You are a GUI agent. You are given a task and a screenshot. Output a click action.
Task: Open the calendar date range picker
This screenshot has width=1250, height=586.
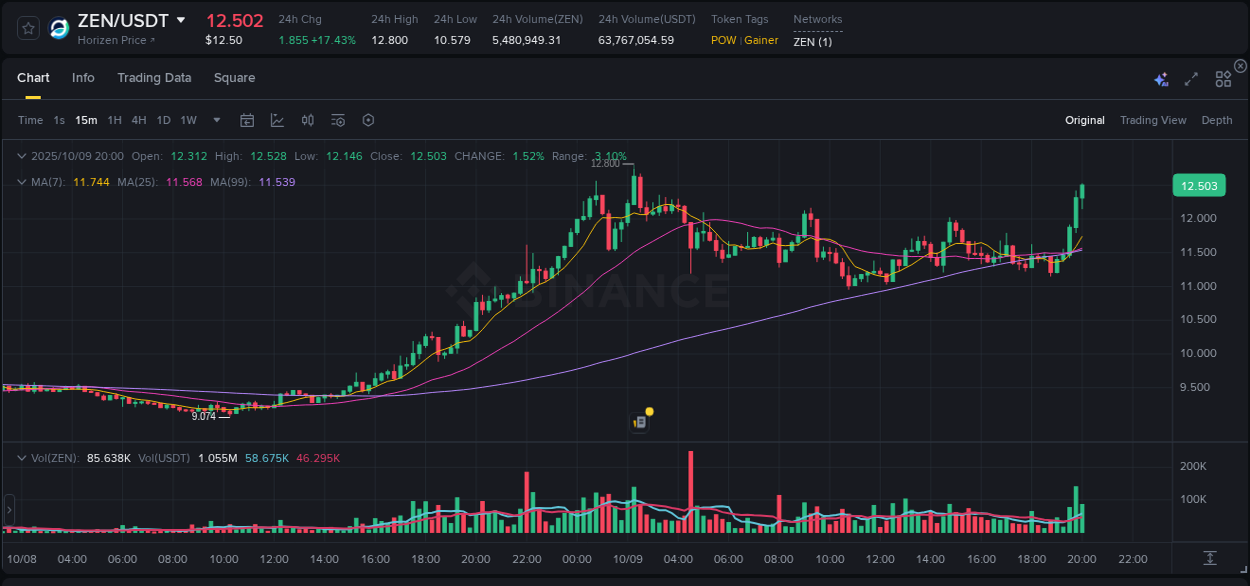247,119
